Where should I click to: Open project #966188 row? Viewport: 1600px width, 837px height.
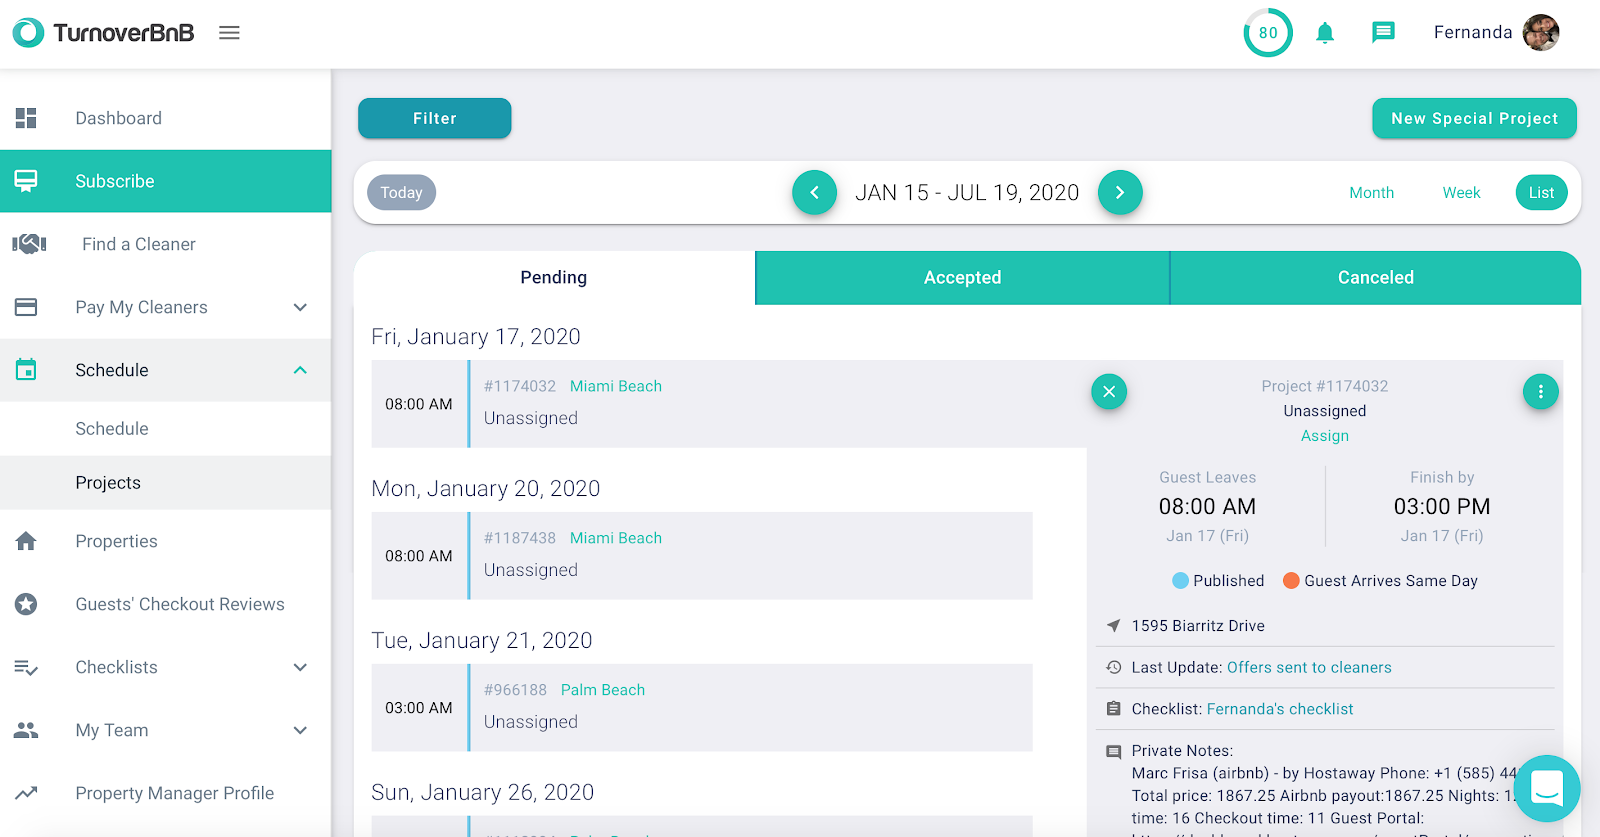[x=702, y=708]
